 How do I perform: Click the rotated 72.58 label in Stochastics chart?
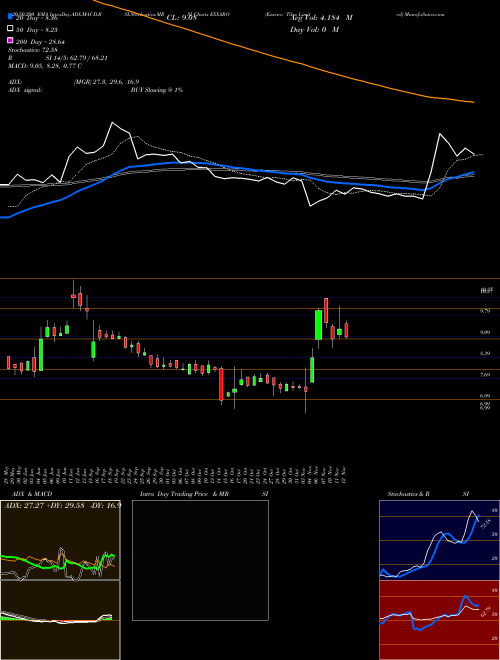pyautogui.click(x=484, y=524)
